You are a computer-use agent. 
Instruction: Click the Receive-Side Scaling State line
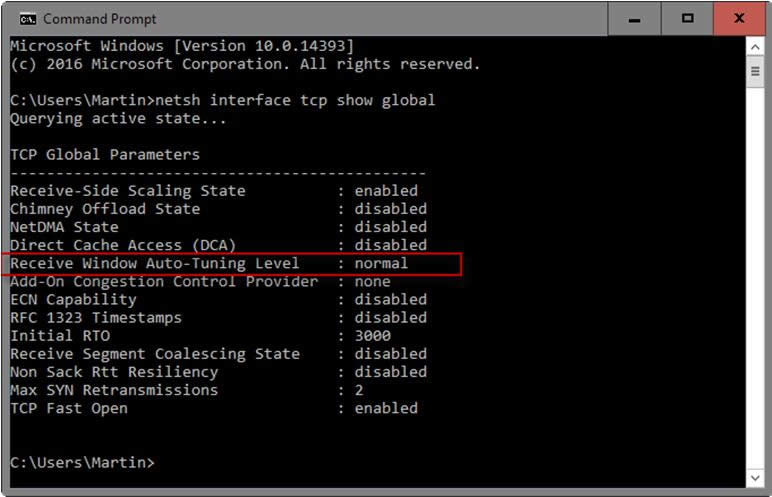pos(213,191)
